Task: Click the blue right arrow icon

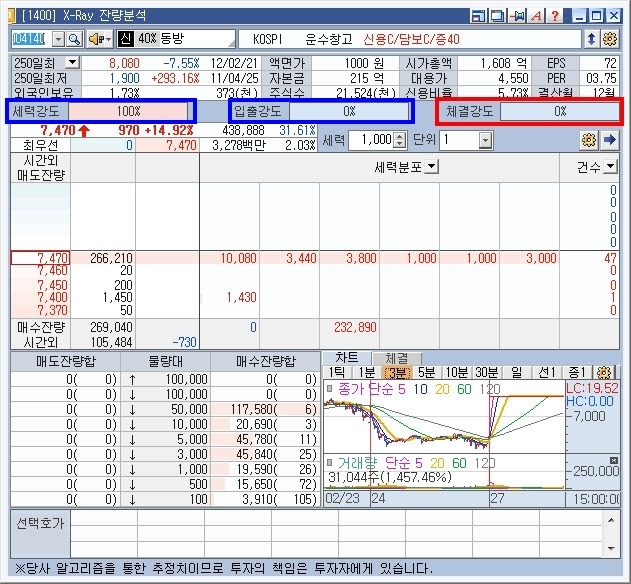Action: tap(610, 140)
